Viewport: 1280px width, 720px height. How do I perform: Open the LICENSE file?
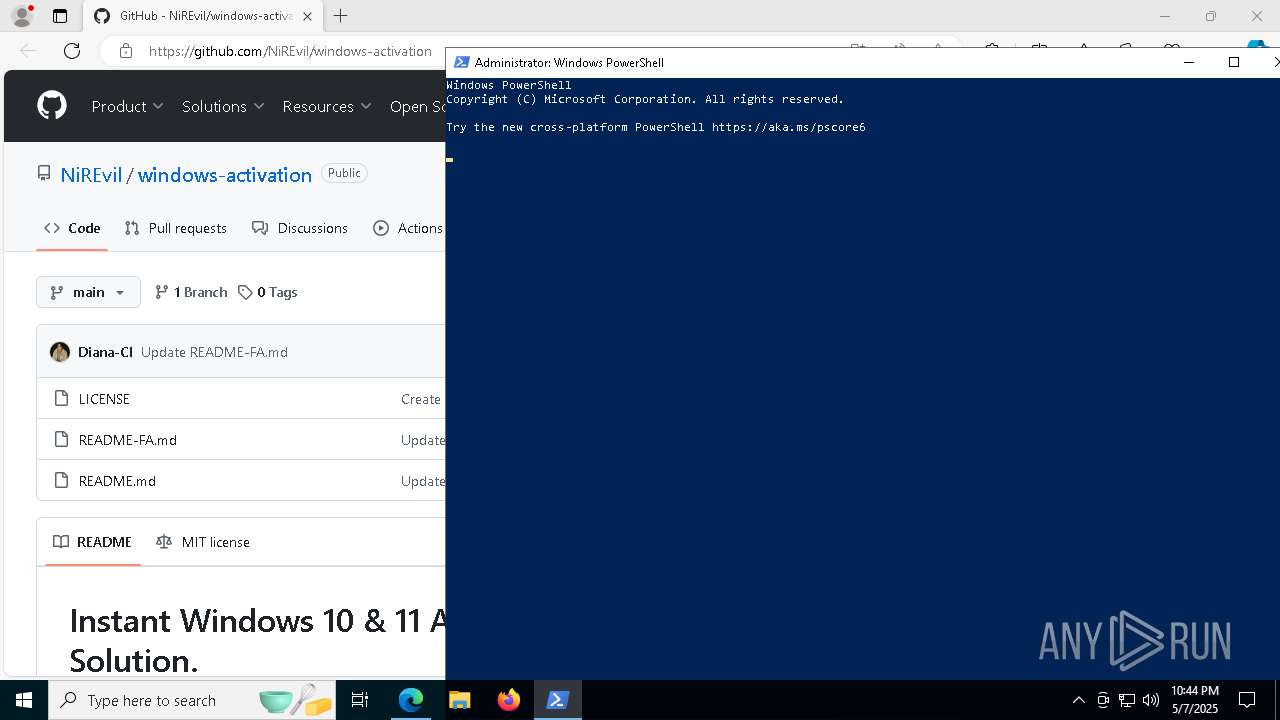104,399
